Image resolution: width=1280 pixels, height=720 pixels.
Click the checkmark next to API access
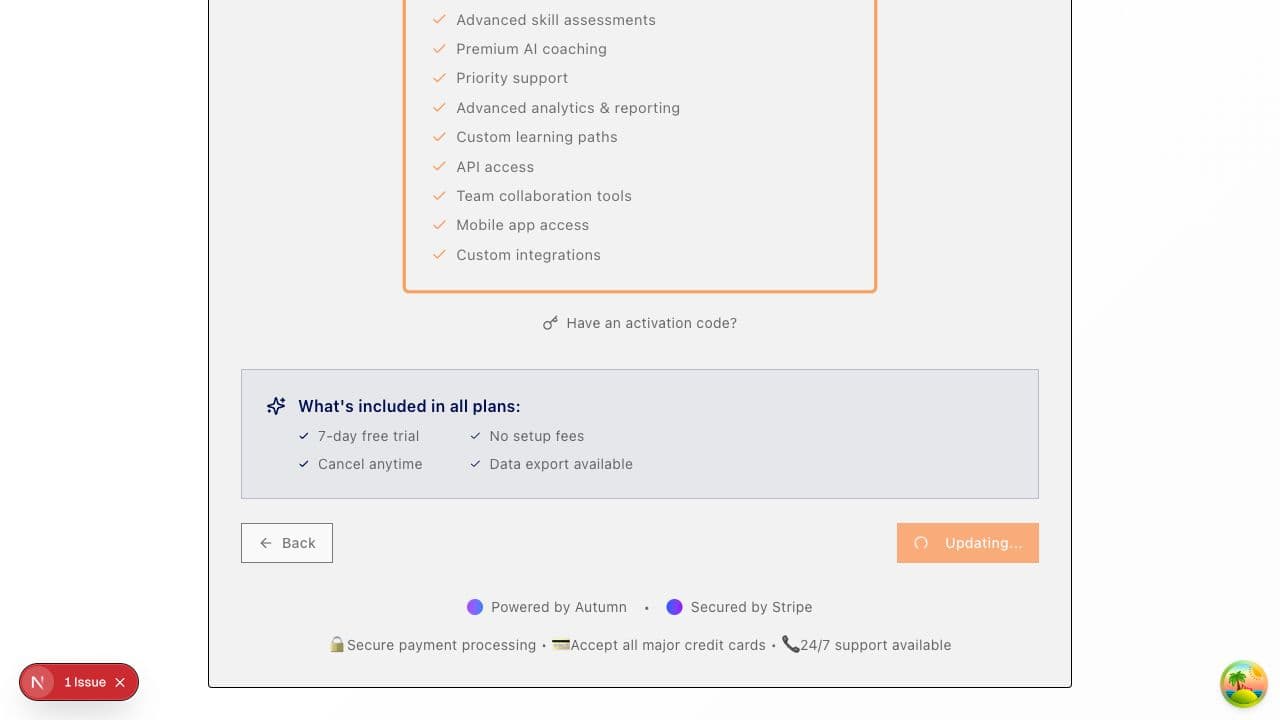click(x=439, y=166)
